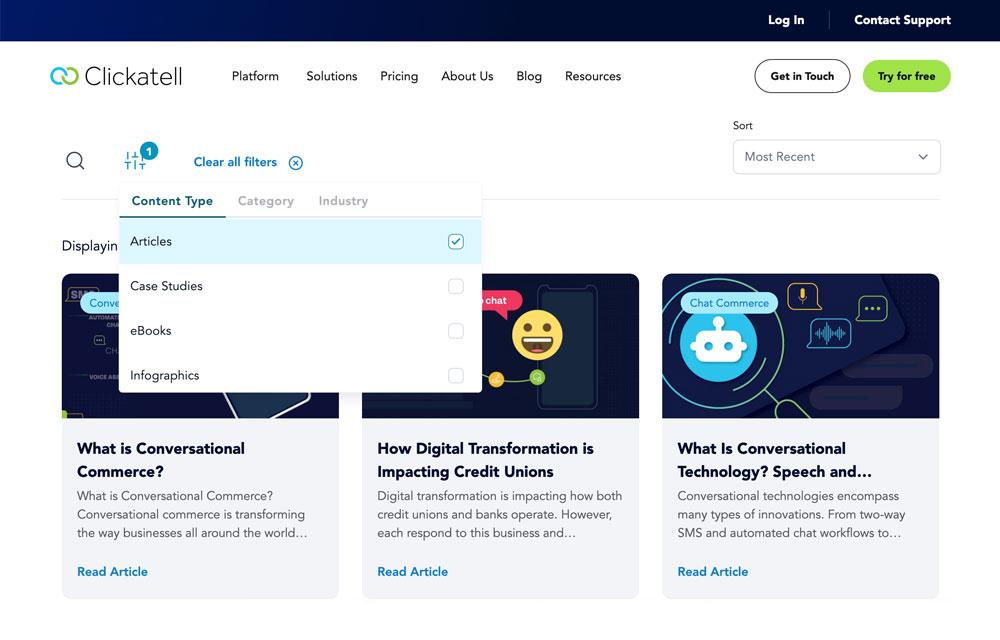The height and width of the screenshot is (640, 1000).
Task: Check the eBooks checkbox
Action: [x=456, y=331]
